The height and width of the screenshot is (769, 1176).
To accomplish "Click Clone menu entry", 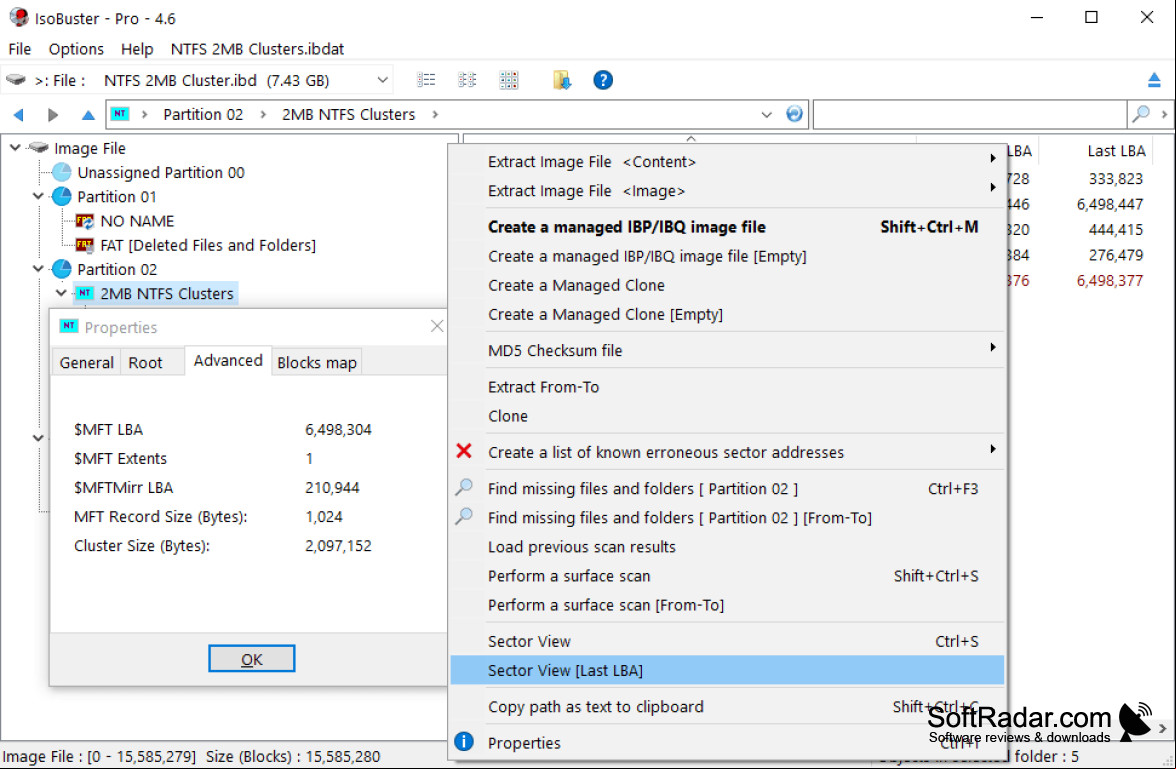I will [x=727, y=416].
